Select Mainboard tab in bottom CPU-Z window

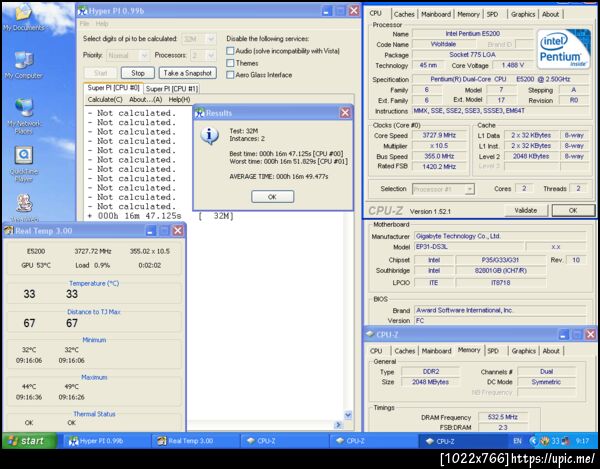pos(436,351)
